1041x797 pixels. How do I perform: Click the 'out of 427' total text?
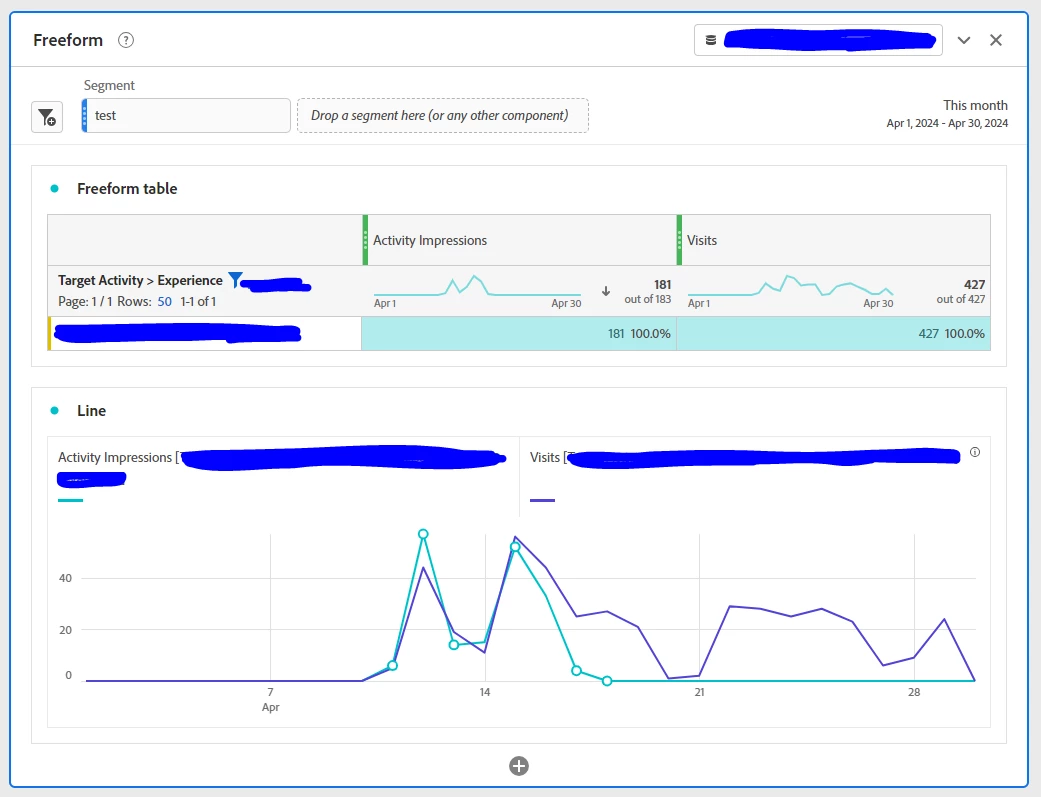[x=961, y=299]
